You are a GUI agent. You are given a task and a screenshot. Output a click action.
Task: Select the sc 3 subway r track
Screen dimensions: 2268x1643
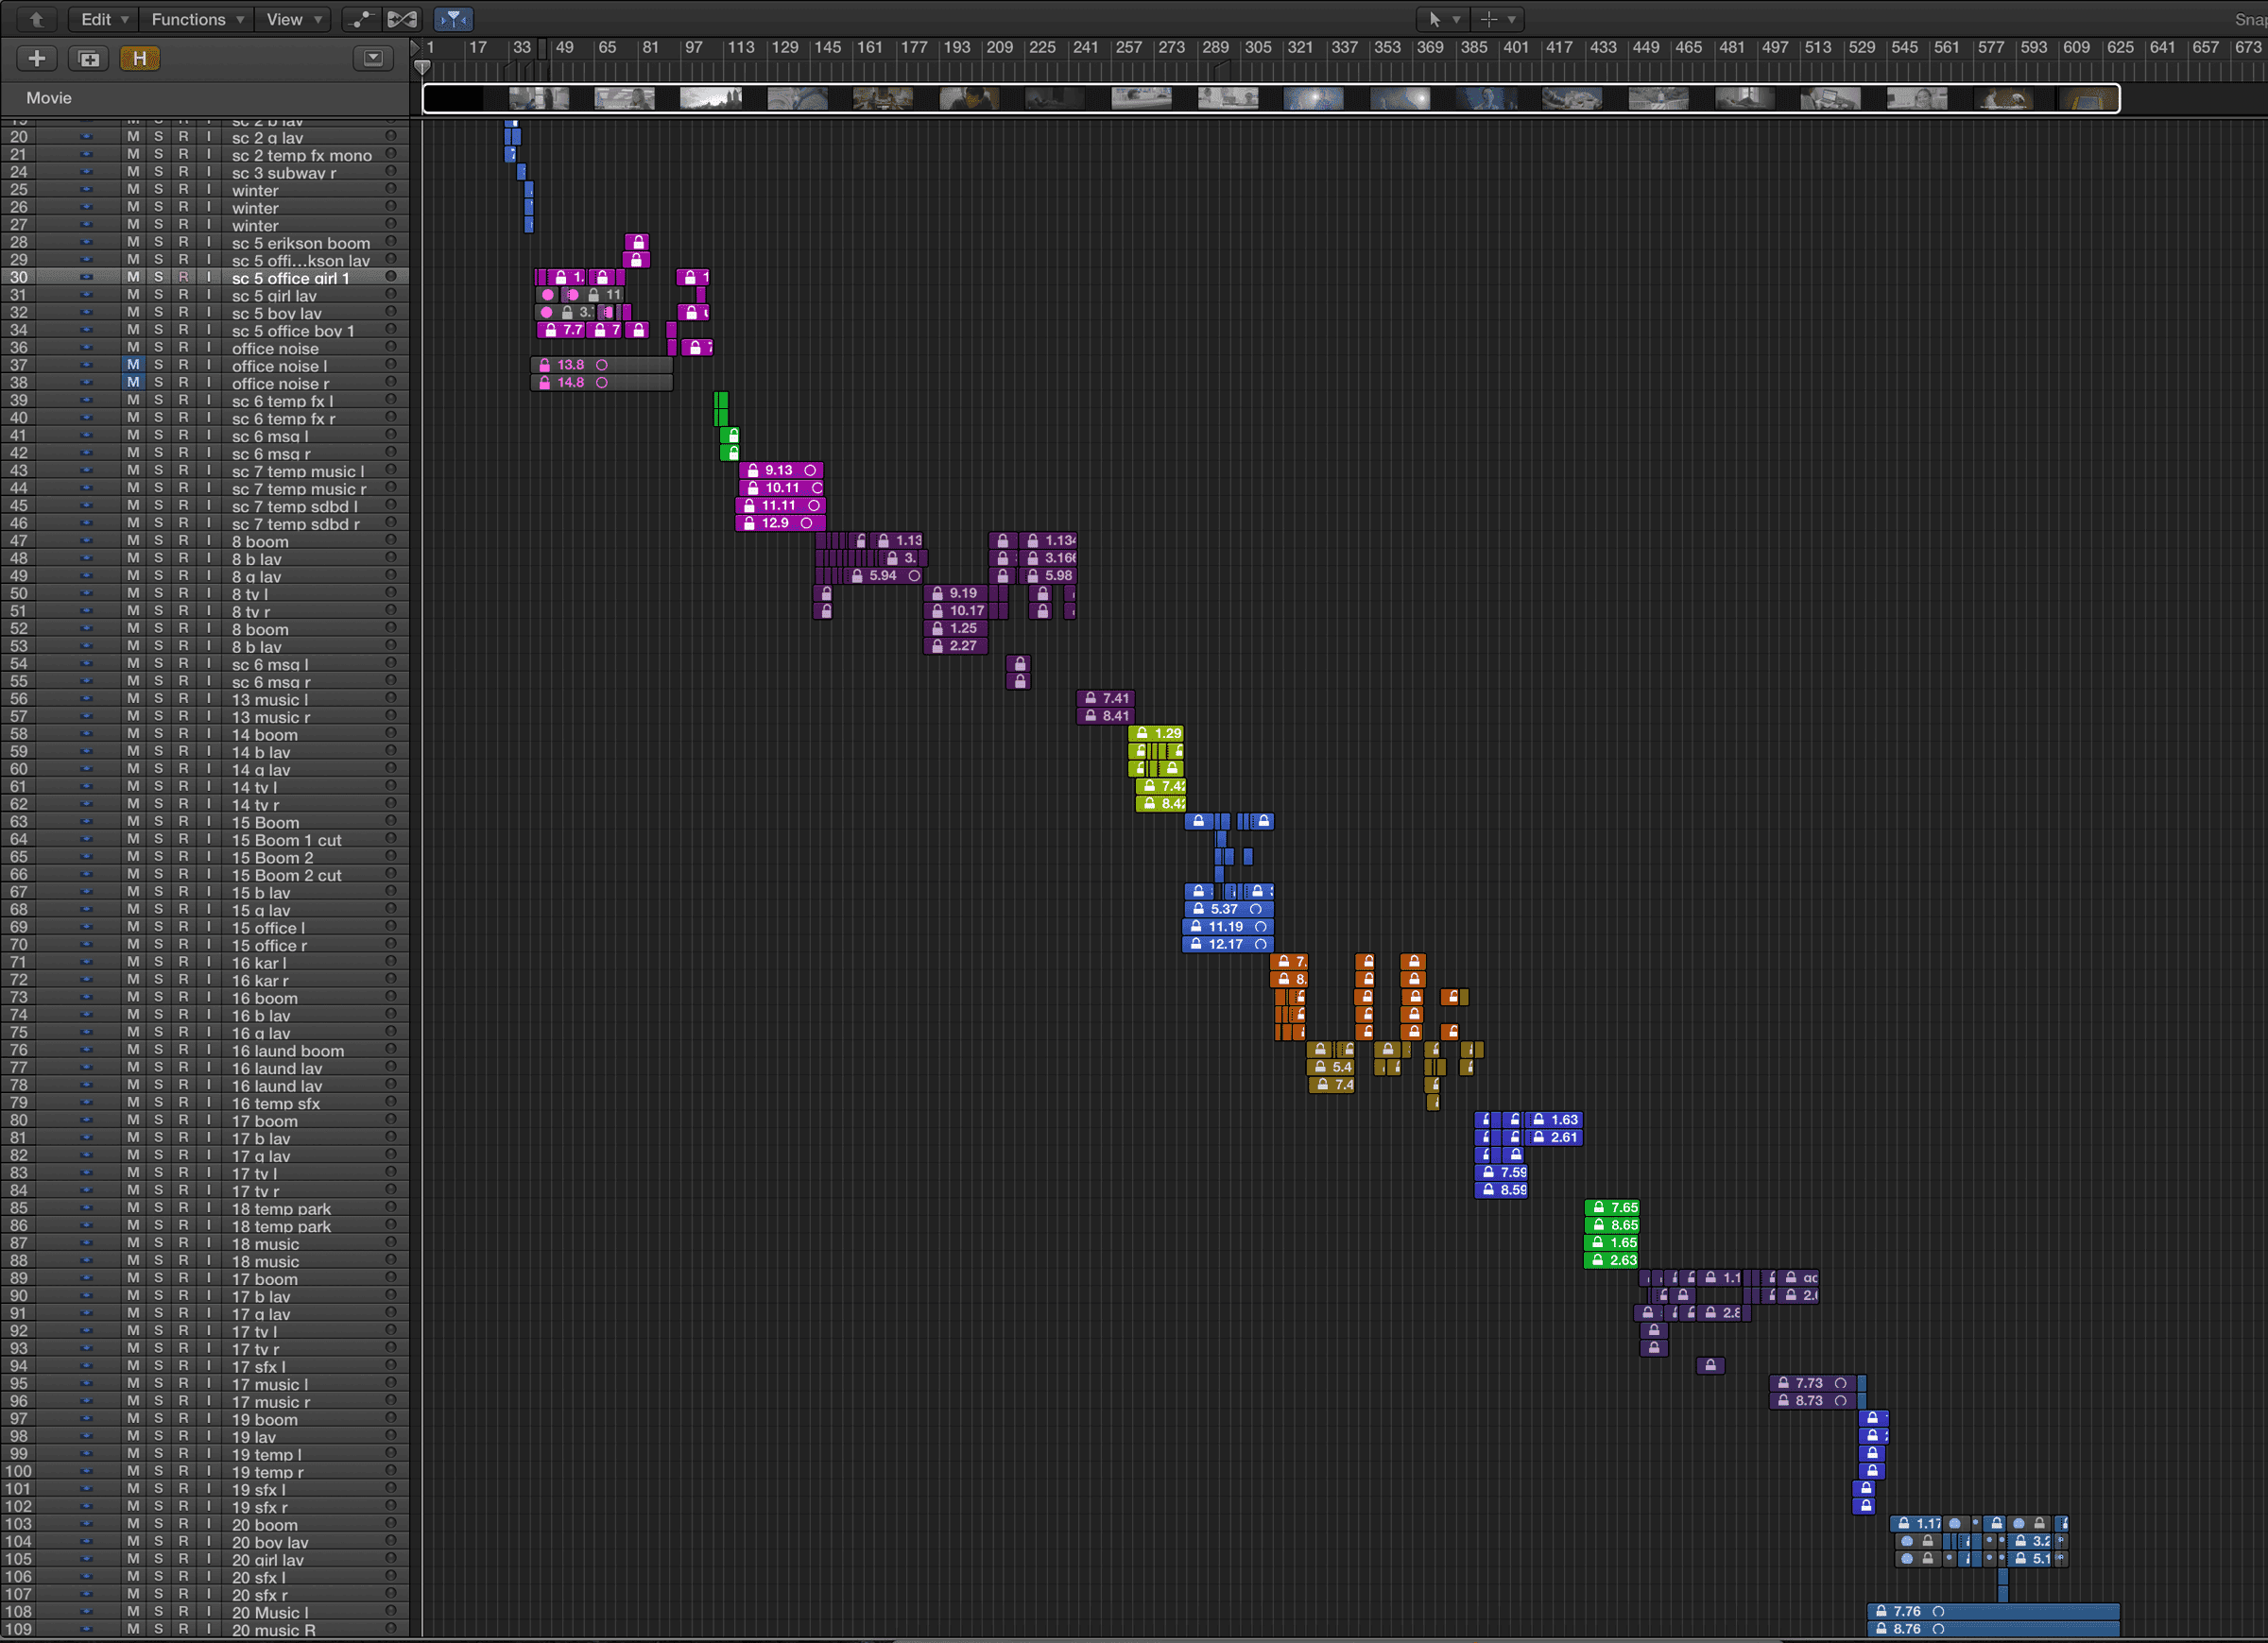pos(205,172)
